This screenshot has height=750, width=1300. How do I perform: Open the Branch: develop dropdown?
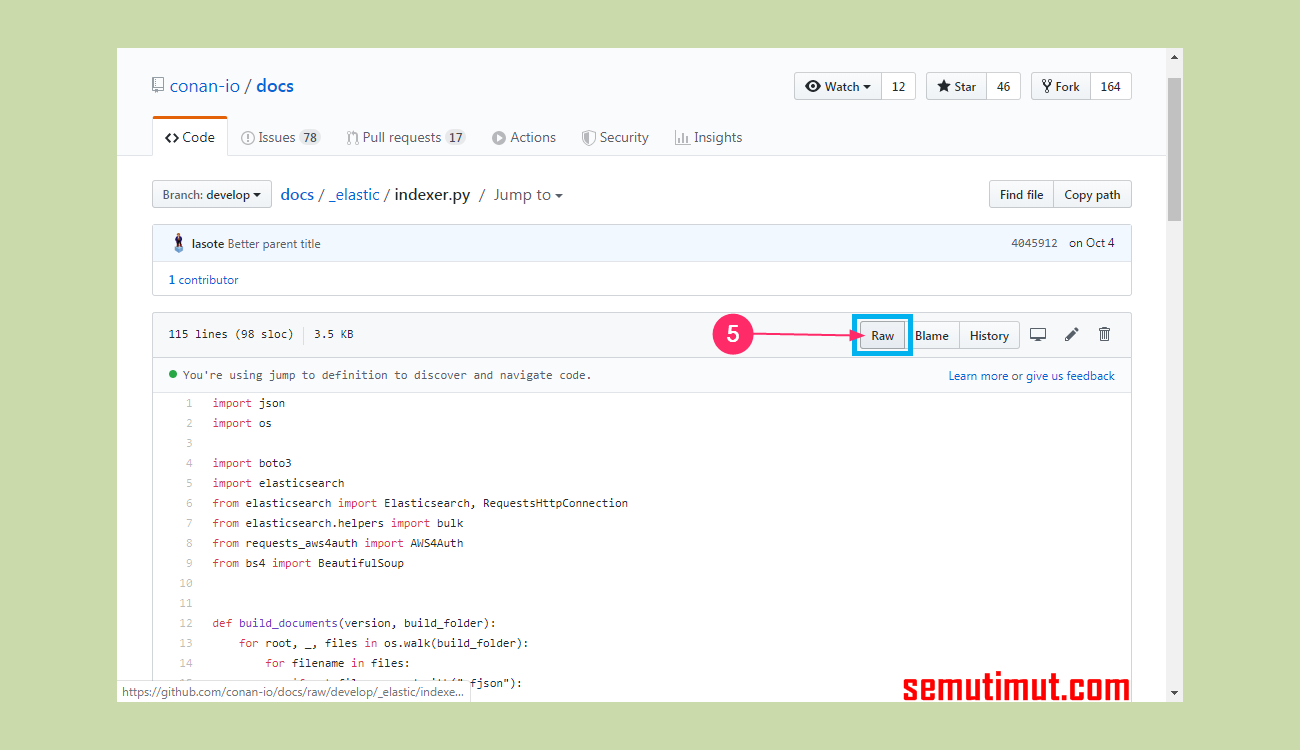coord(211,194)
